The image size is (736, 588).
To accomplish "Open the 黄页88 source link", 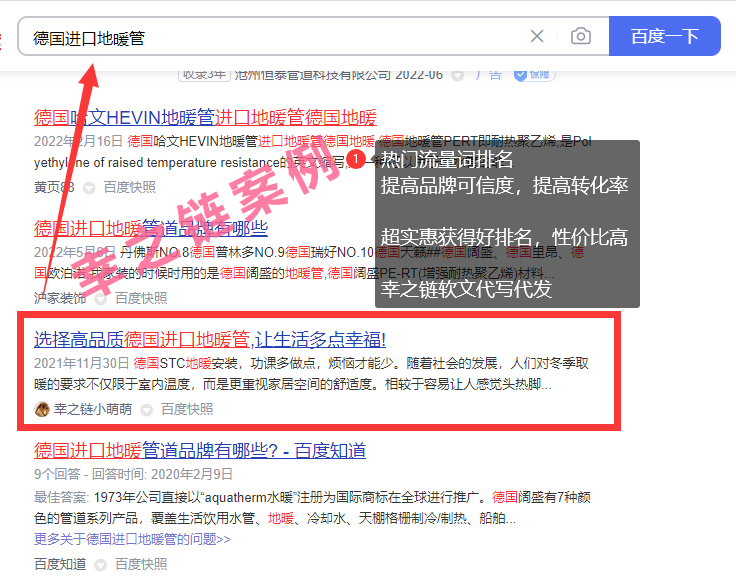I will (x=54, y=187).
